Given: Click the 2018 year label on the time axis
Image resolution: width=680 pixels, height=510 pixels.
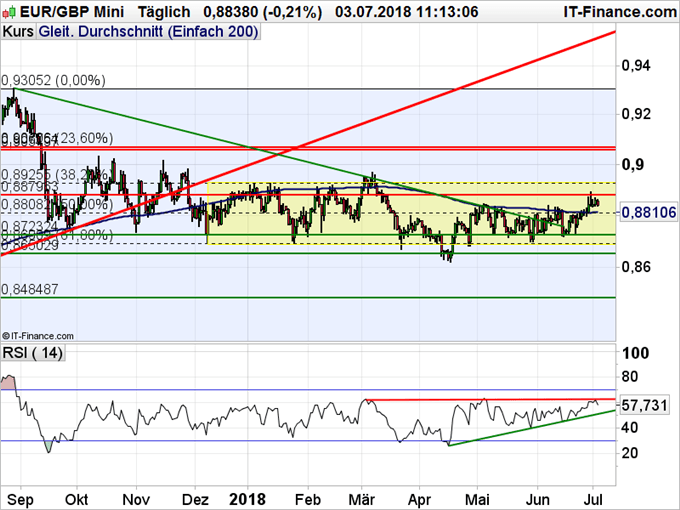Looking at the screenshot, I should click(248, 499).
